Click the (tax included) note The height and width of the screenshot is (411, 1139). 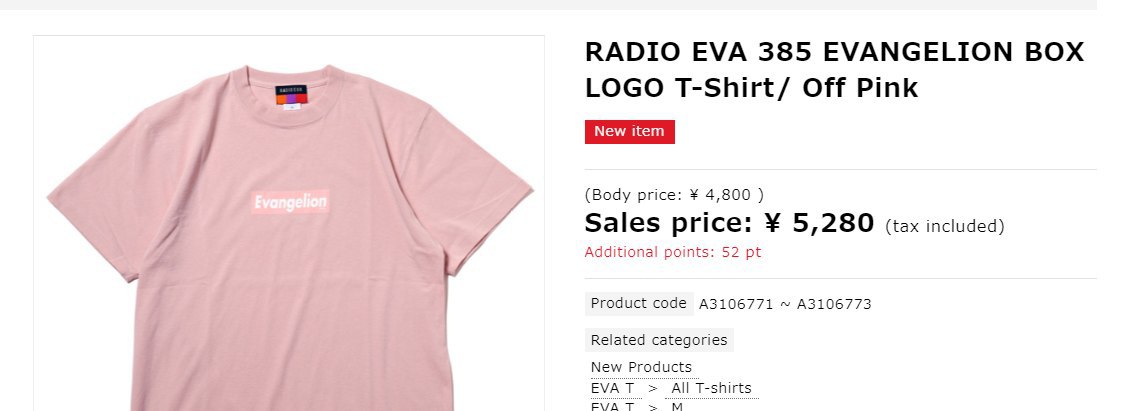(x=944, y=227)
